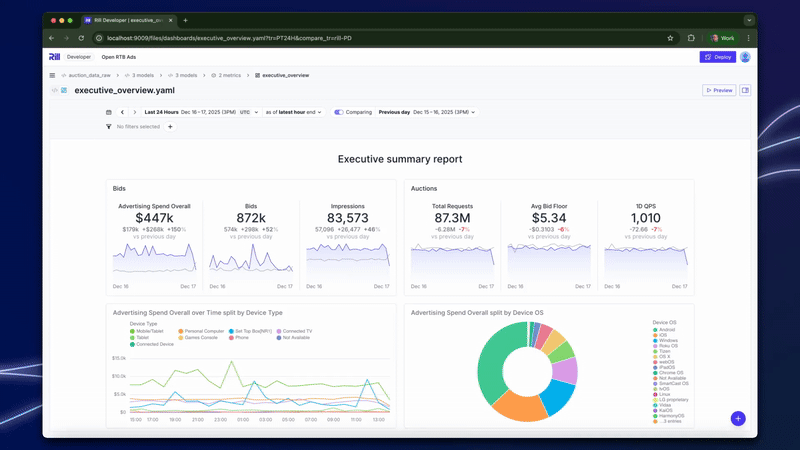Click the blue floating plus button
This screenshot has width=800, height=450.
coord(738,418)
